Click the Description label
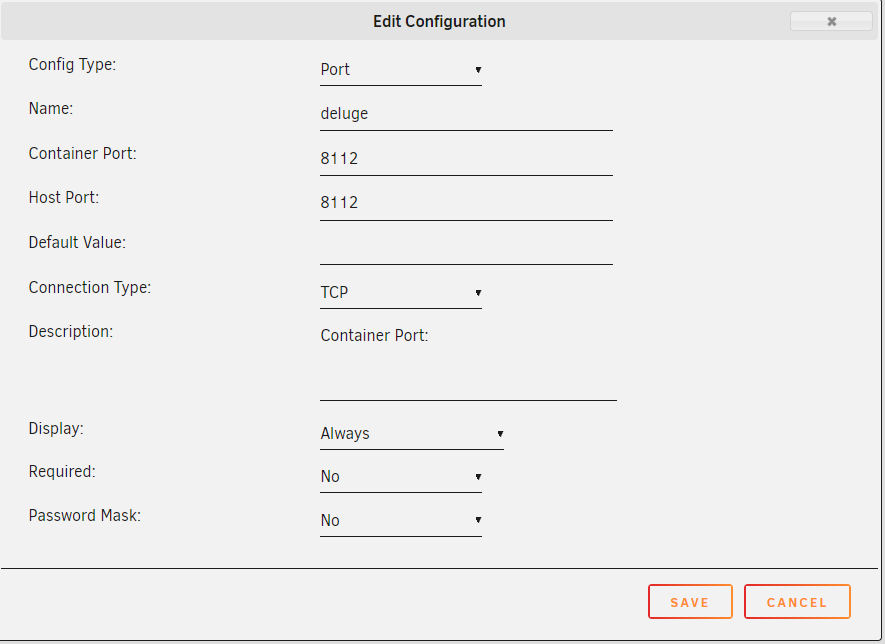 coord(71,332)
